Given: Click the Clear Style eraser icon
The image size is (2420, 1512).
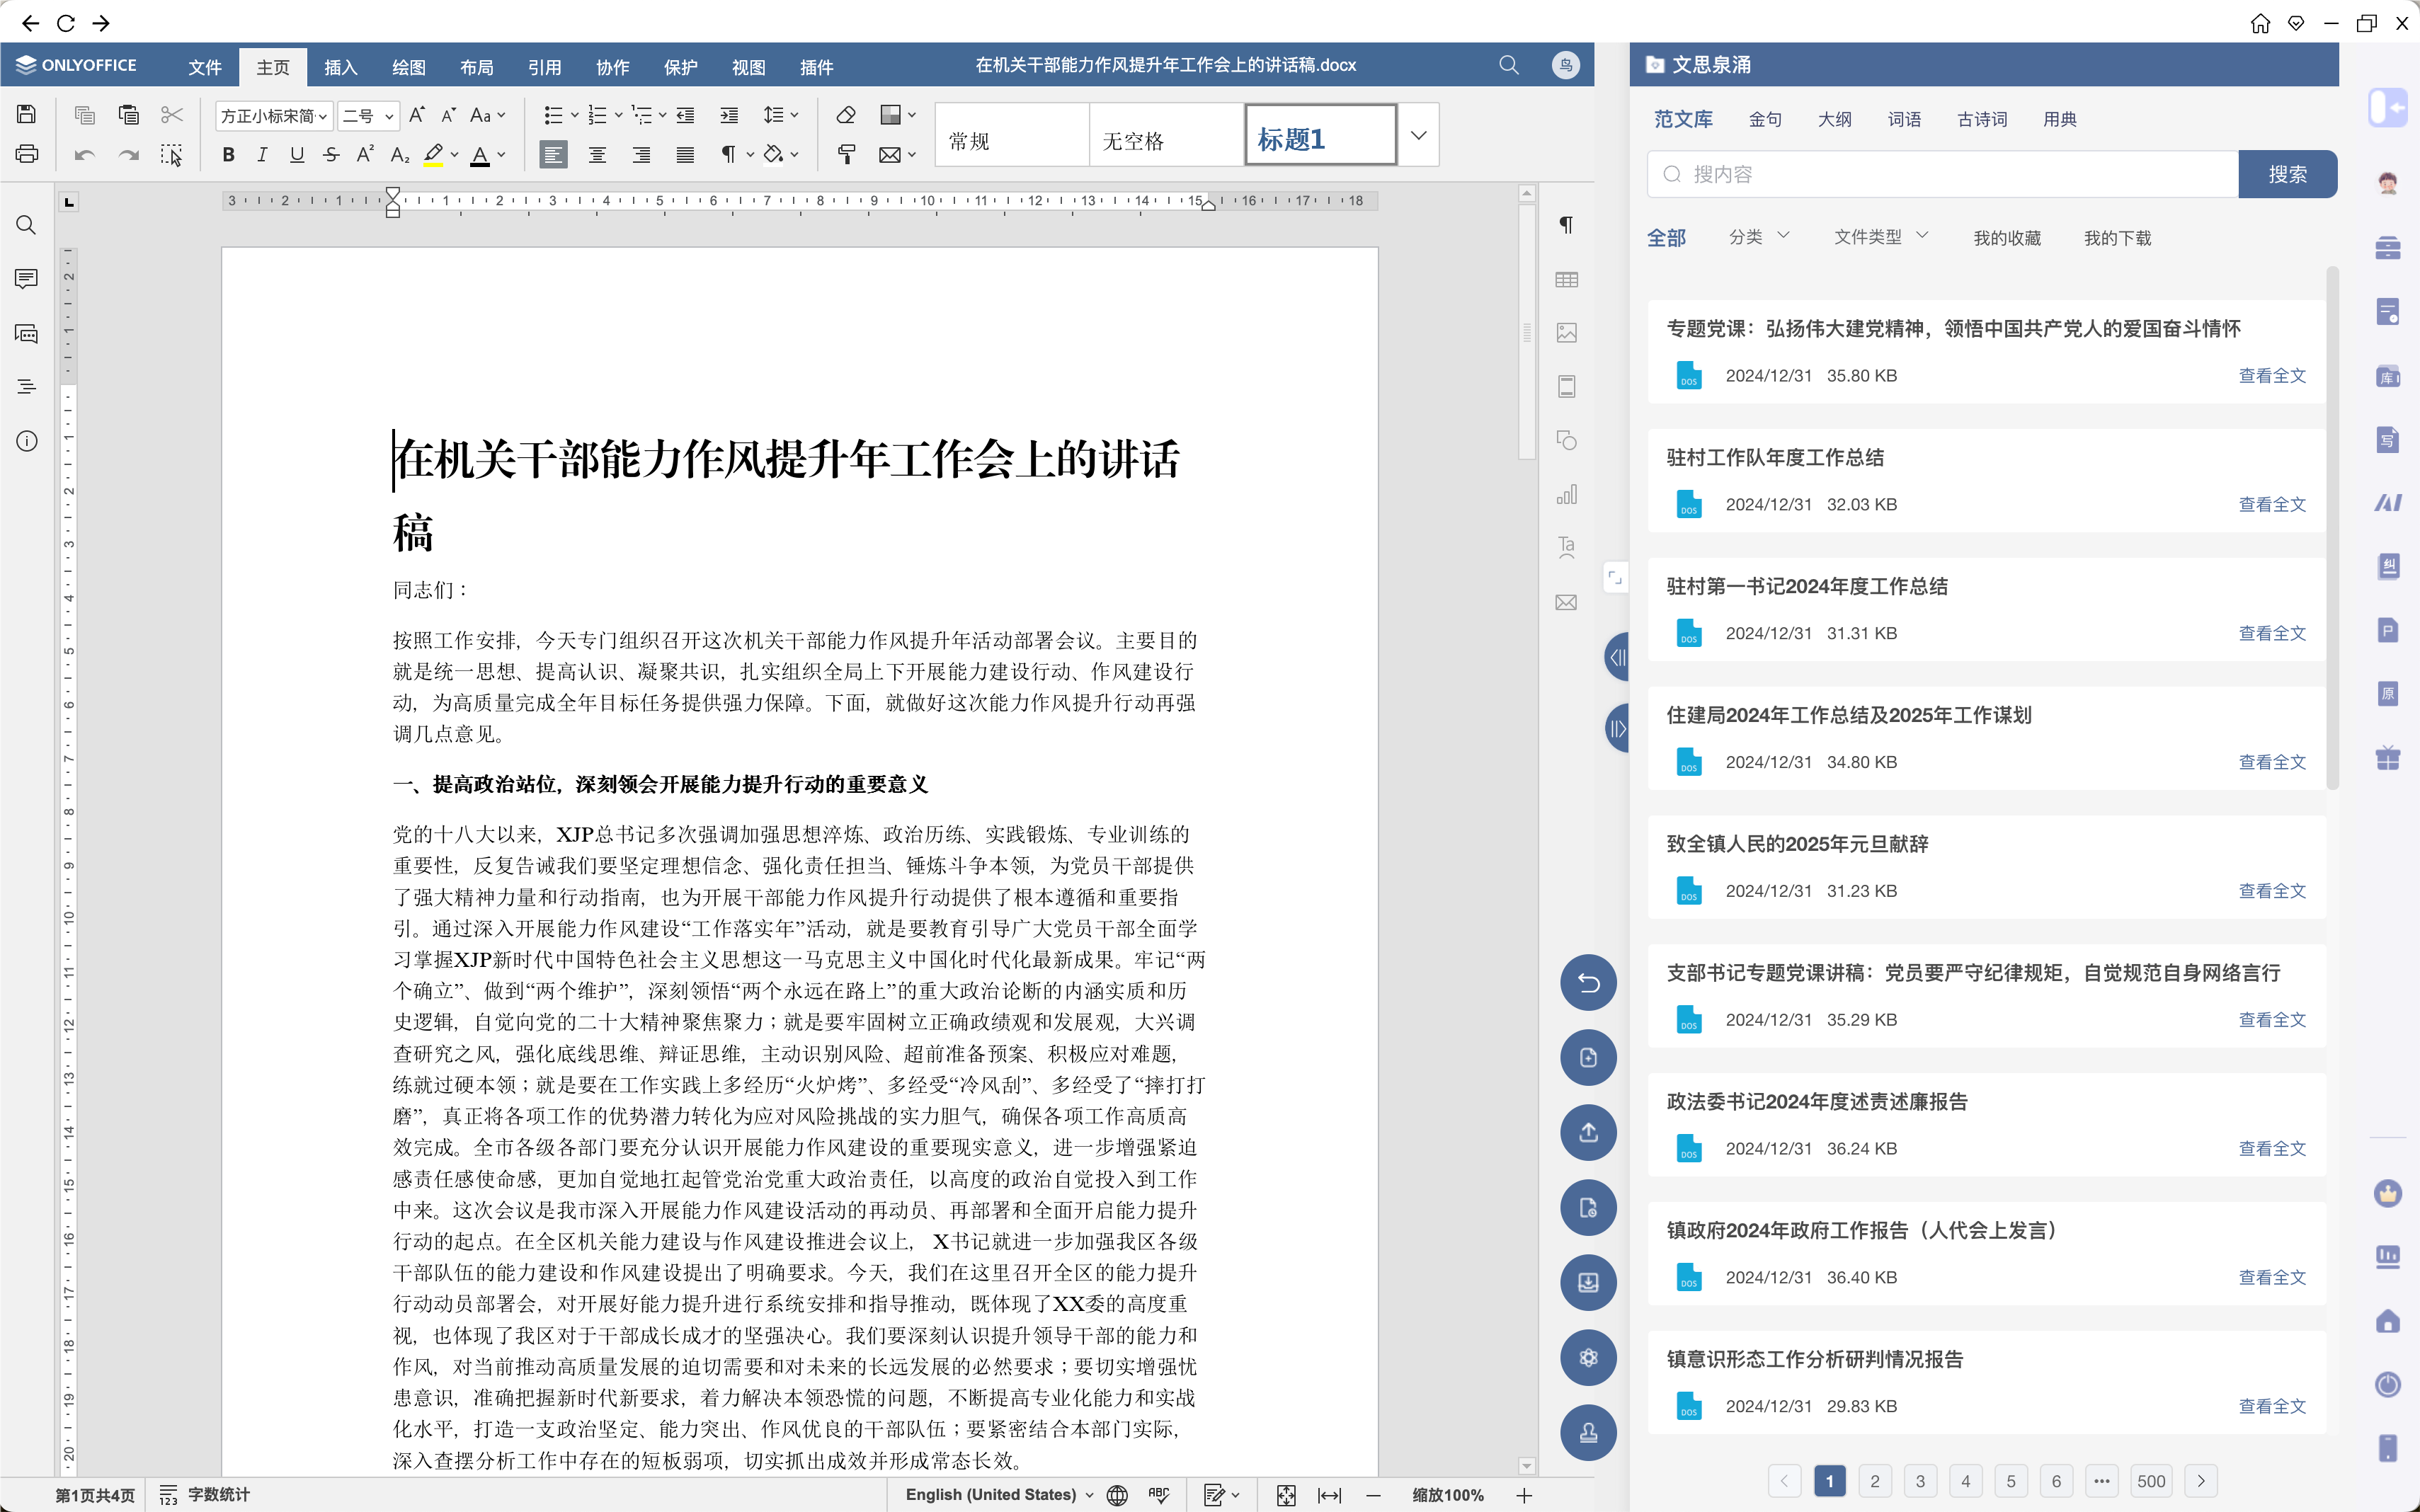Looking at the screenshot, I should (x=846, y=115).
